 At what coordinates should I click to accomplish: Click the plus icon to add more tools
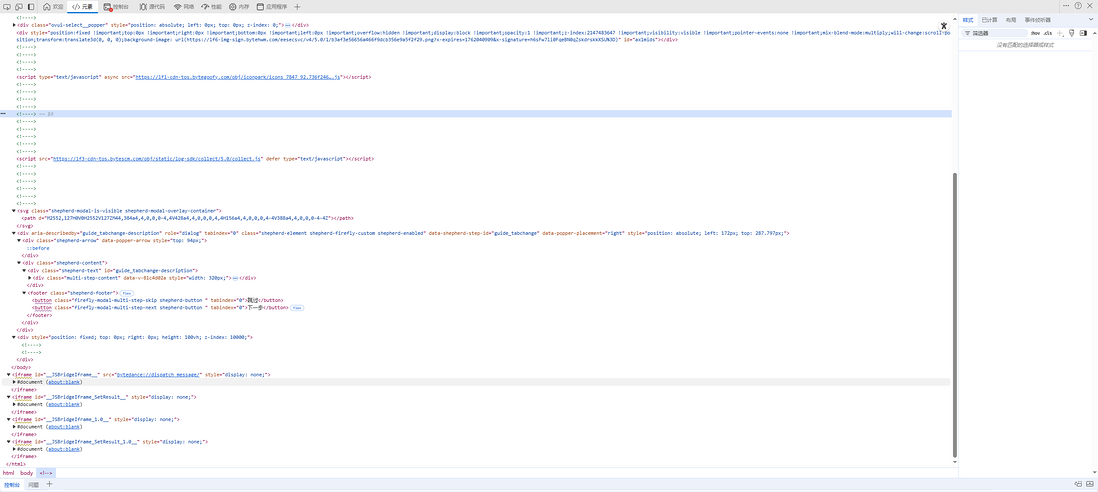(x=297, y=6)
